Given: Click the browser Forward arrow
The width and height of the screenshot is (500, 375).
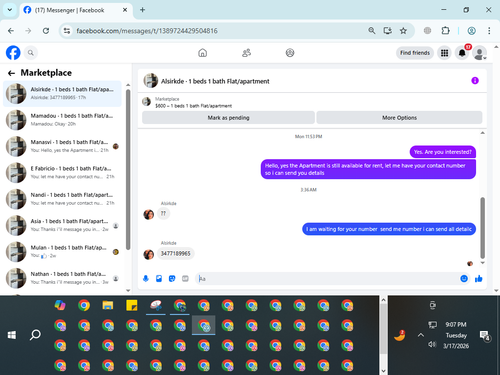Looking at the screenshot, I should [x=28, y=31].
